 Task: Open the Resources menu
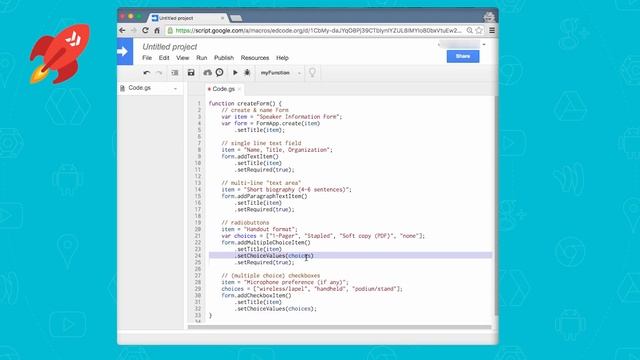click(255, 58)
